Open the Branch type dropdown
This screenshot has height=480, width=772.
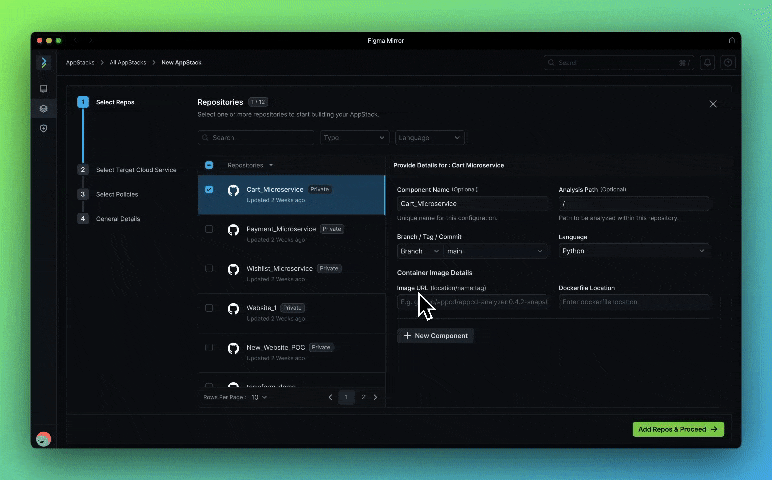tap(419, 251)
